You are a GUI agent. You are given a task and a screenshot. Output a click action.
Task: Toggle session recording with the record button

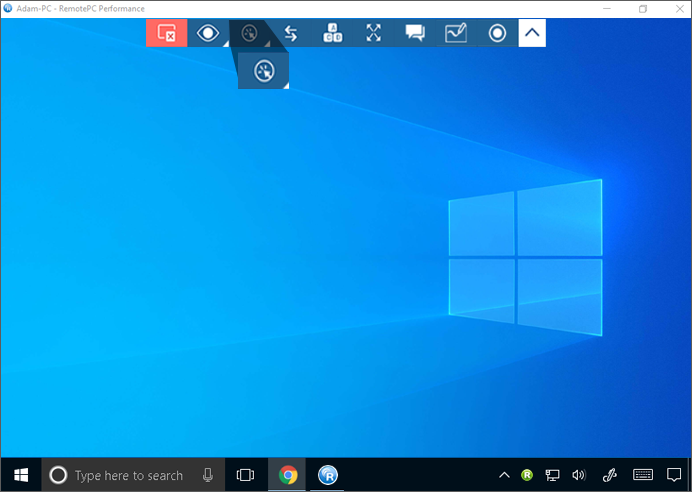pyautogui.click(x=497, y=33)
